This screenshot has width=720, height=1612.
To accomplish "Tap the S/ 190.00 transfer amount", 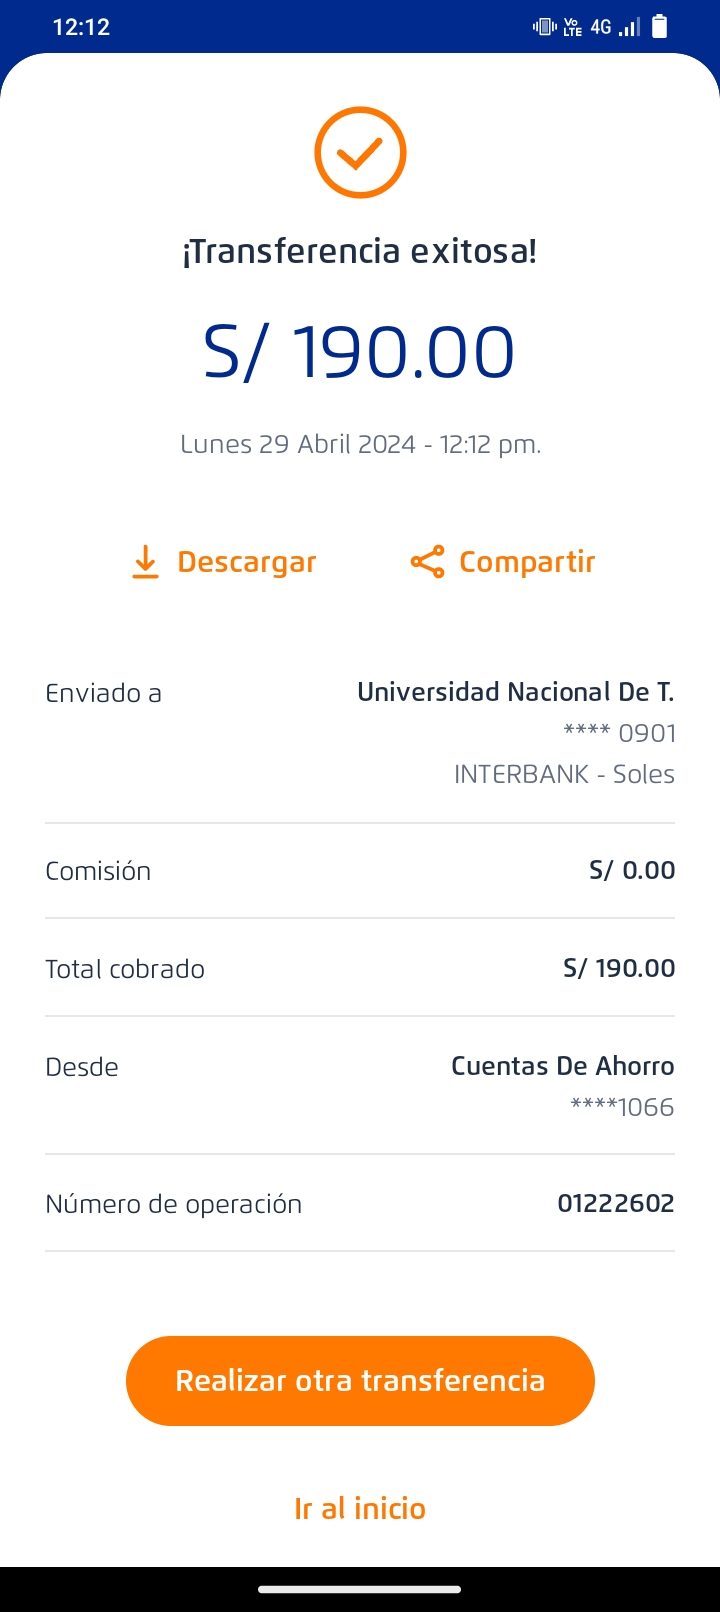I will coord(359,352).
